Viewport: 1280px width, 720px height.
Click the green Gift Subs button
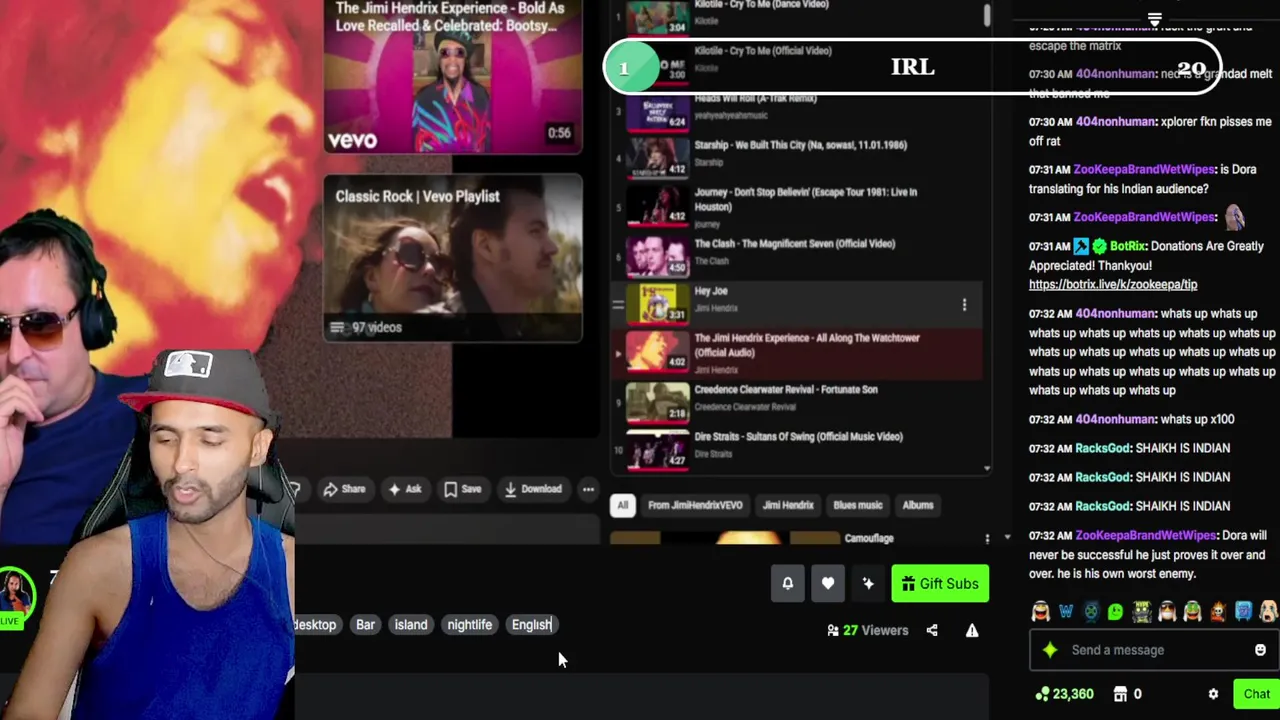click(x=940, y=583)
